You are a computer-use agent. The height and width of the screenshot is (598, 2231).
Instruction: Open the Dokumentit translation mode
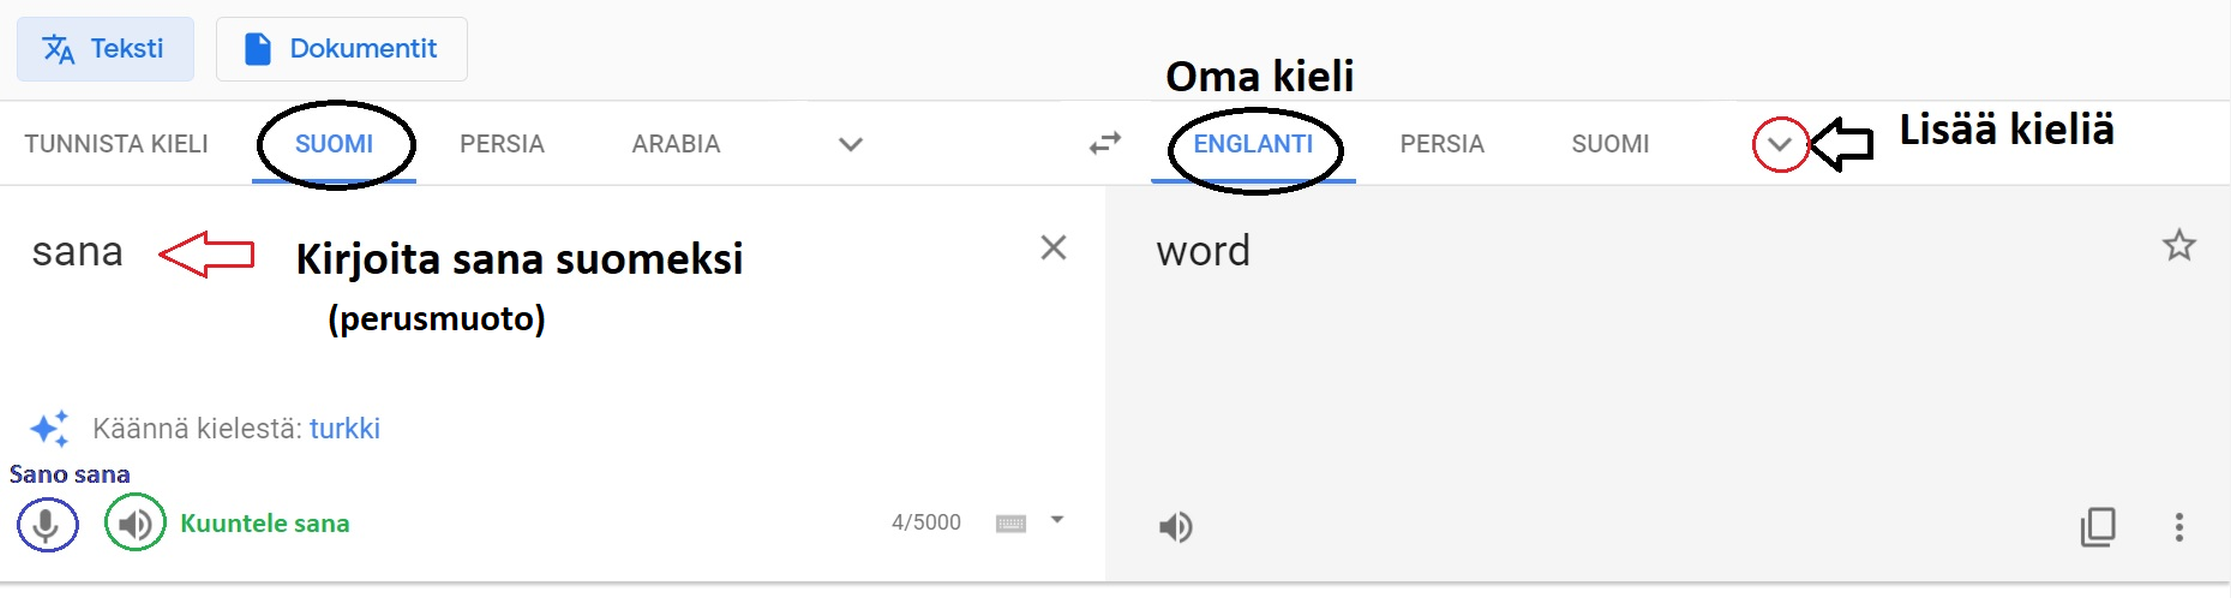pos(342,48)
